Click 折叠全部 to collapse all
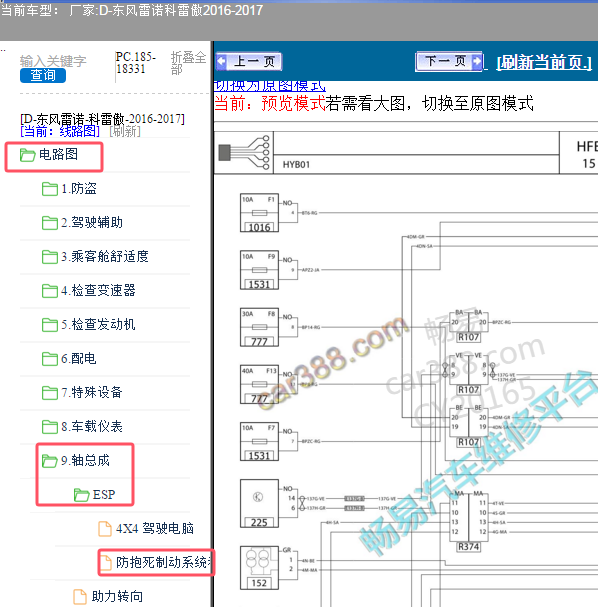The image size is (598, 607). [x=188, y=63]
